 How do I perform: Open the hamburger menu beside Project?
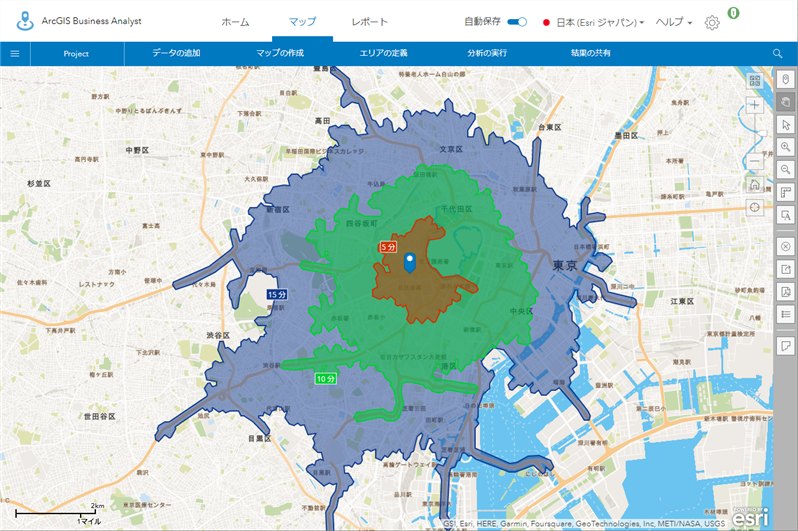pyautogui.click(x=15, y=53)
